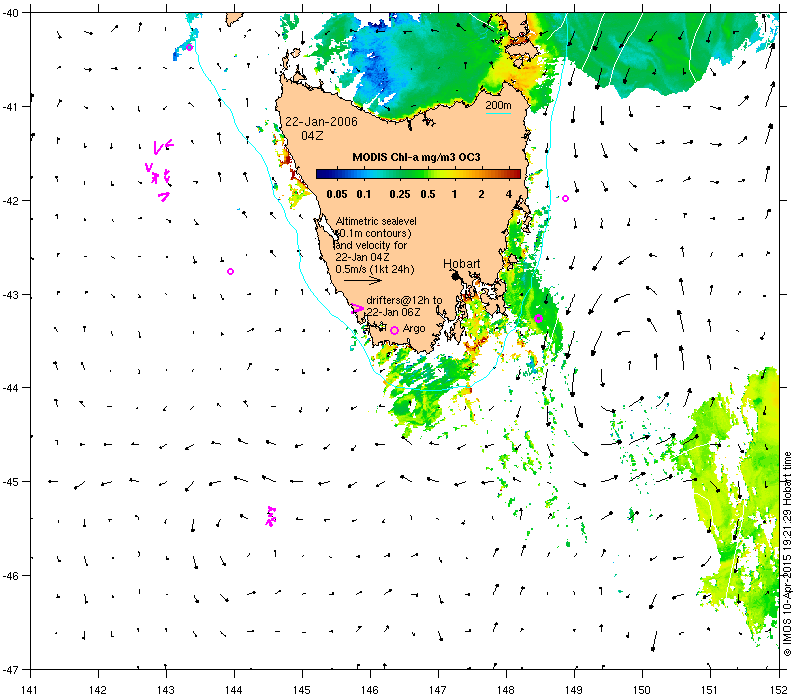Click the '0.5m/s (1kt 24h)' scale text

coord(374,269)
